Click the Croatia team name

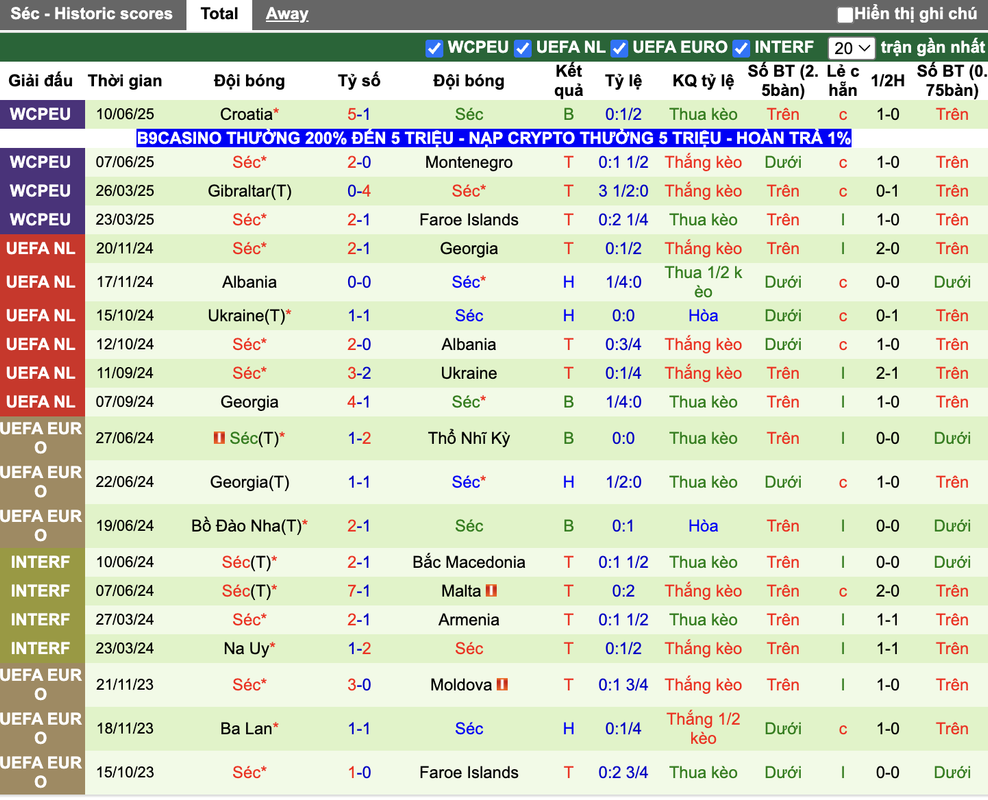[246, 115]
